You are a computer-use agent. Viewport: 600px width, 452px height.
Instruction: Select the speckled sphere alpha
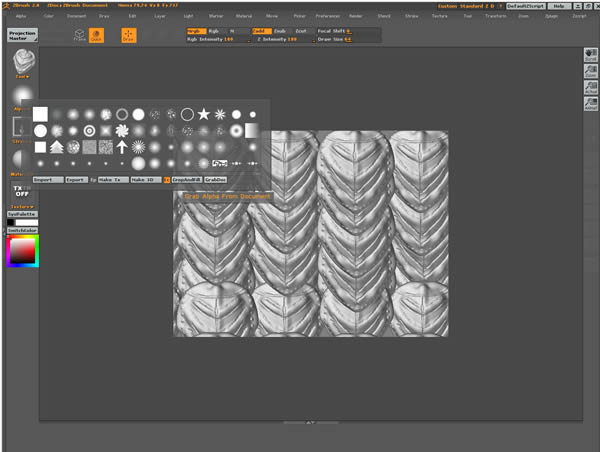coord(73,147)
